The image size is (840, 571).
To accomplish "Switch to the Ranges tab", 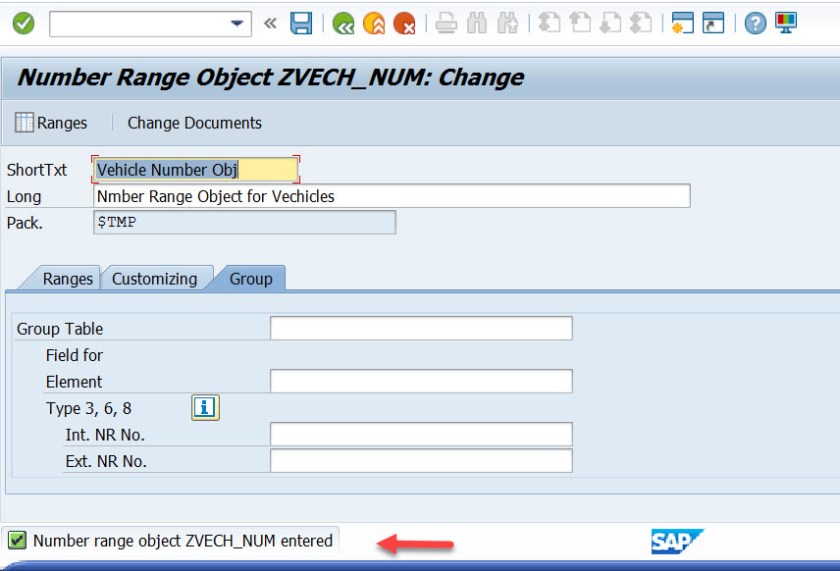I will tap(67, 279).
